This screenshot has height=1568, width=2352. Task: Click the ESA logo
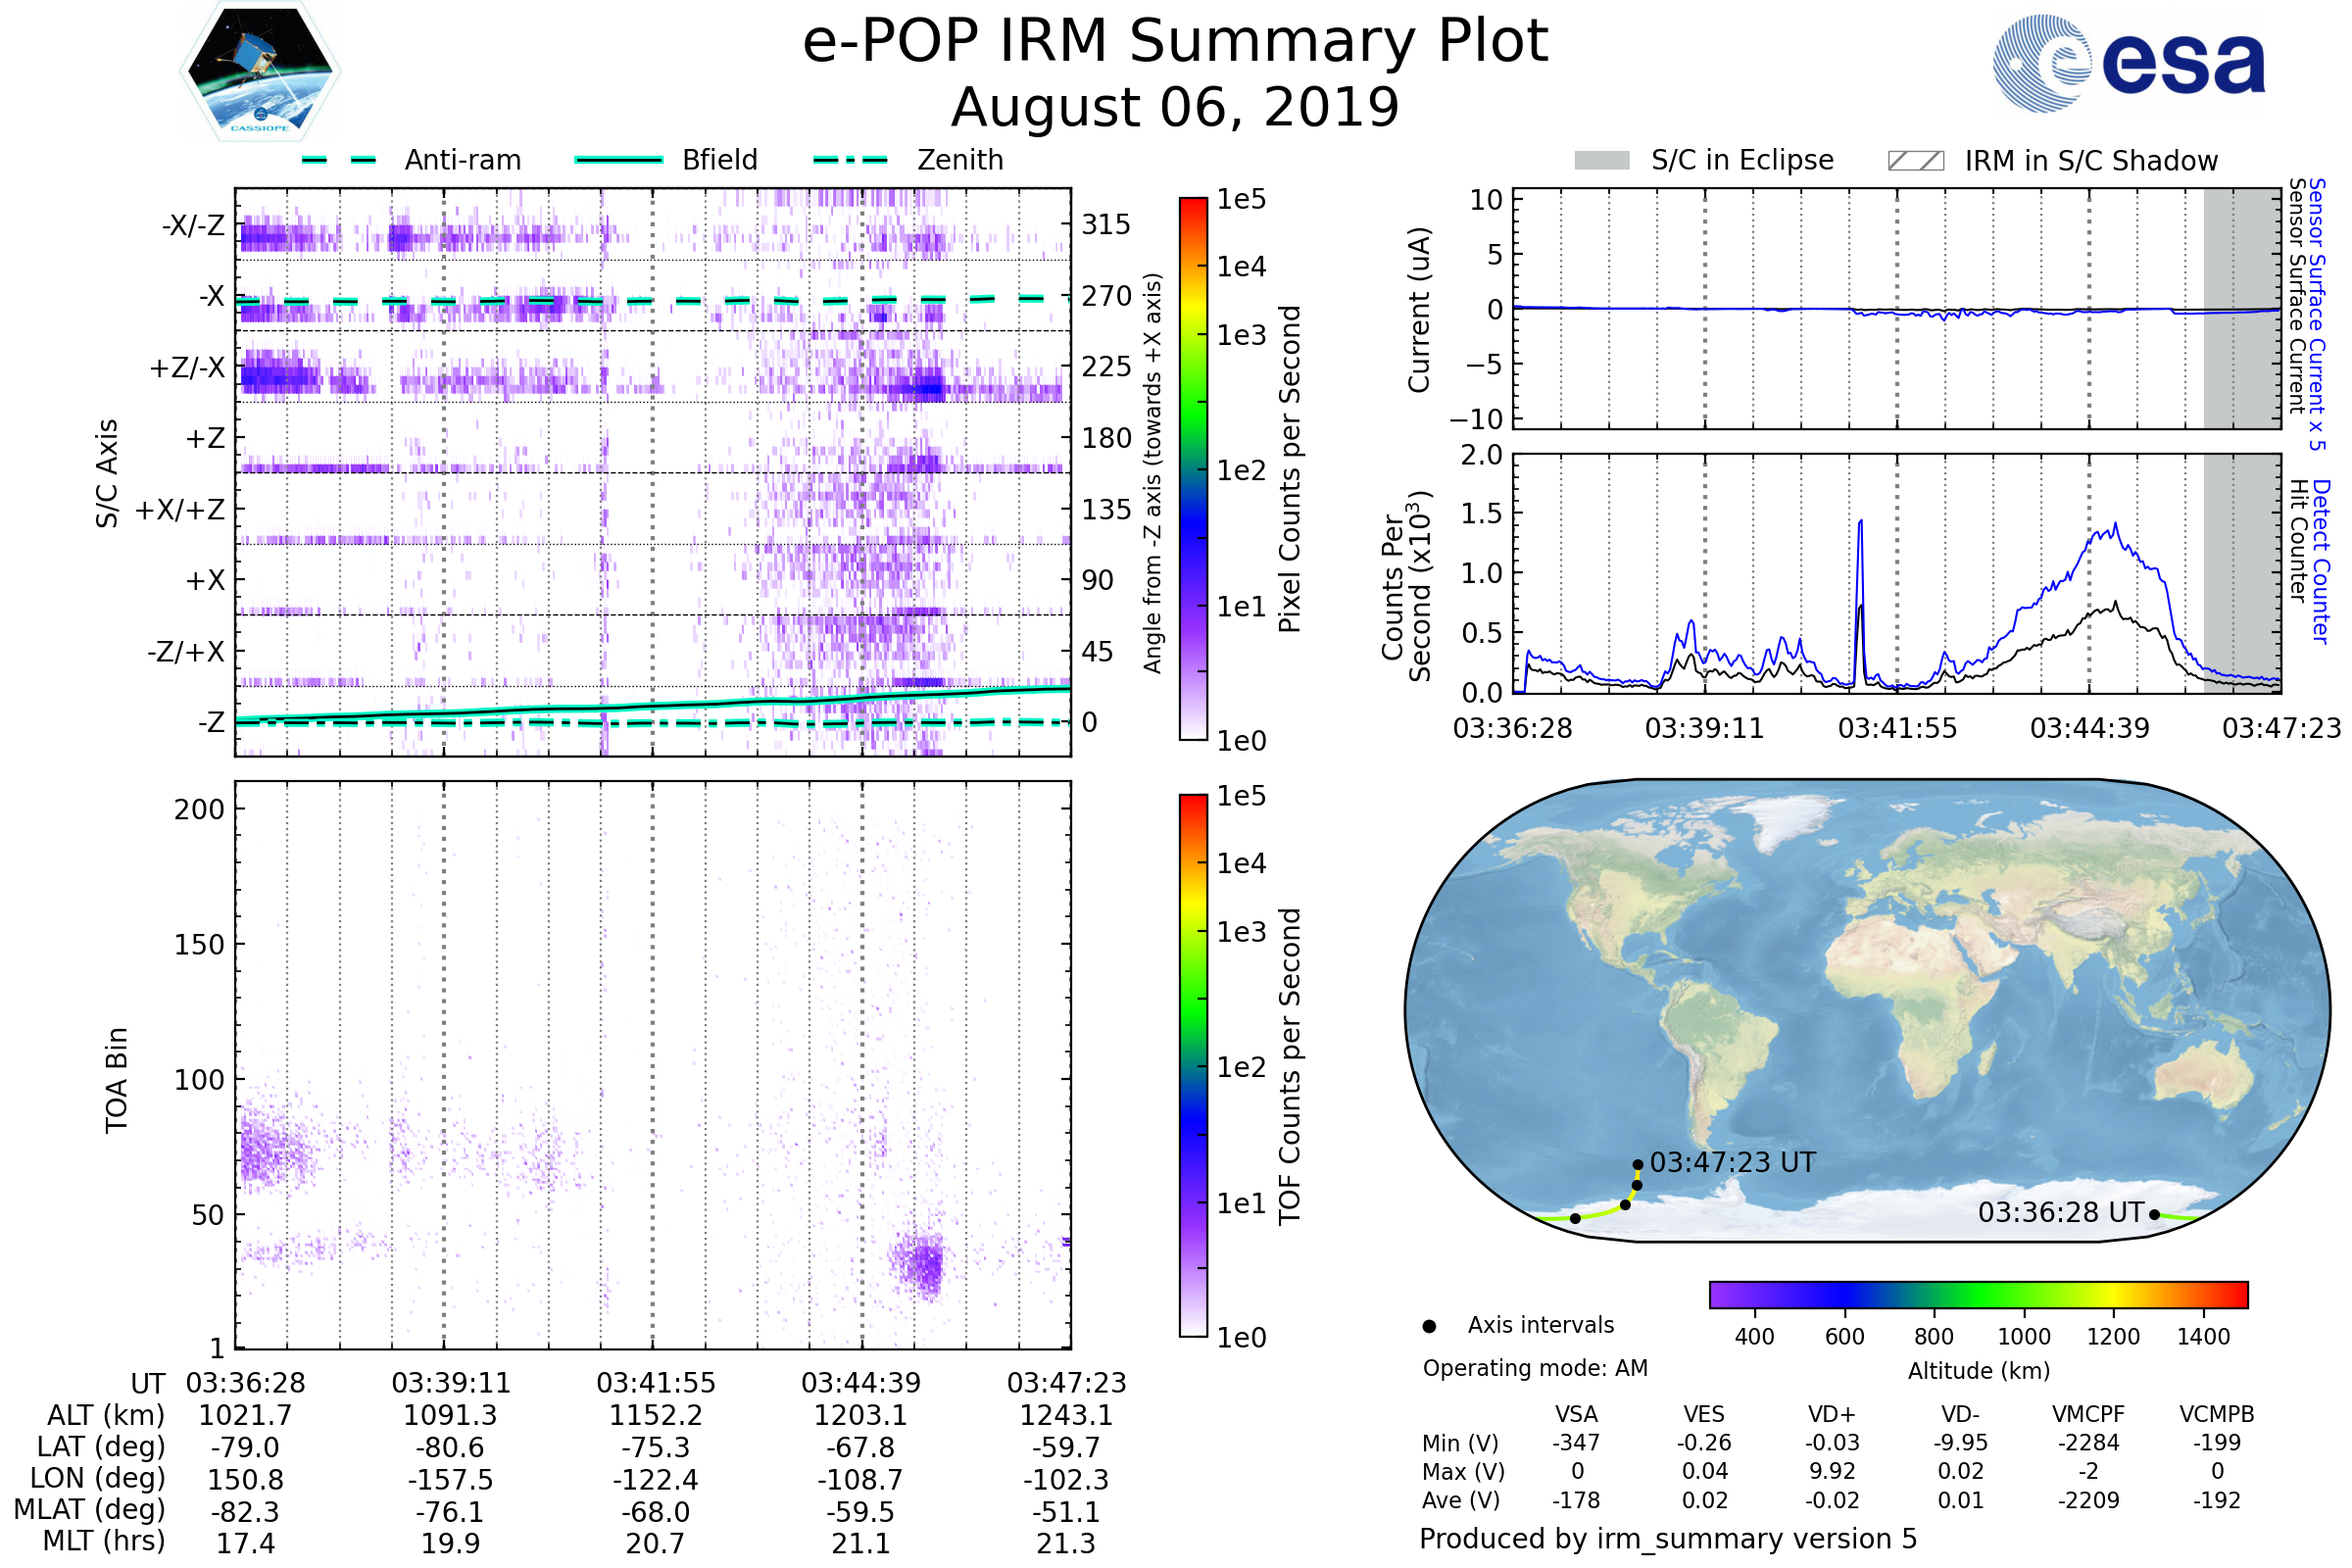click(x=2128, y=62)
